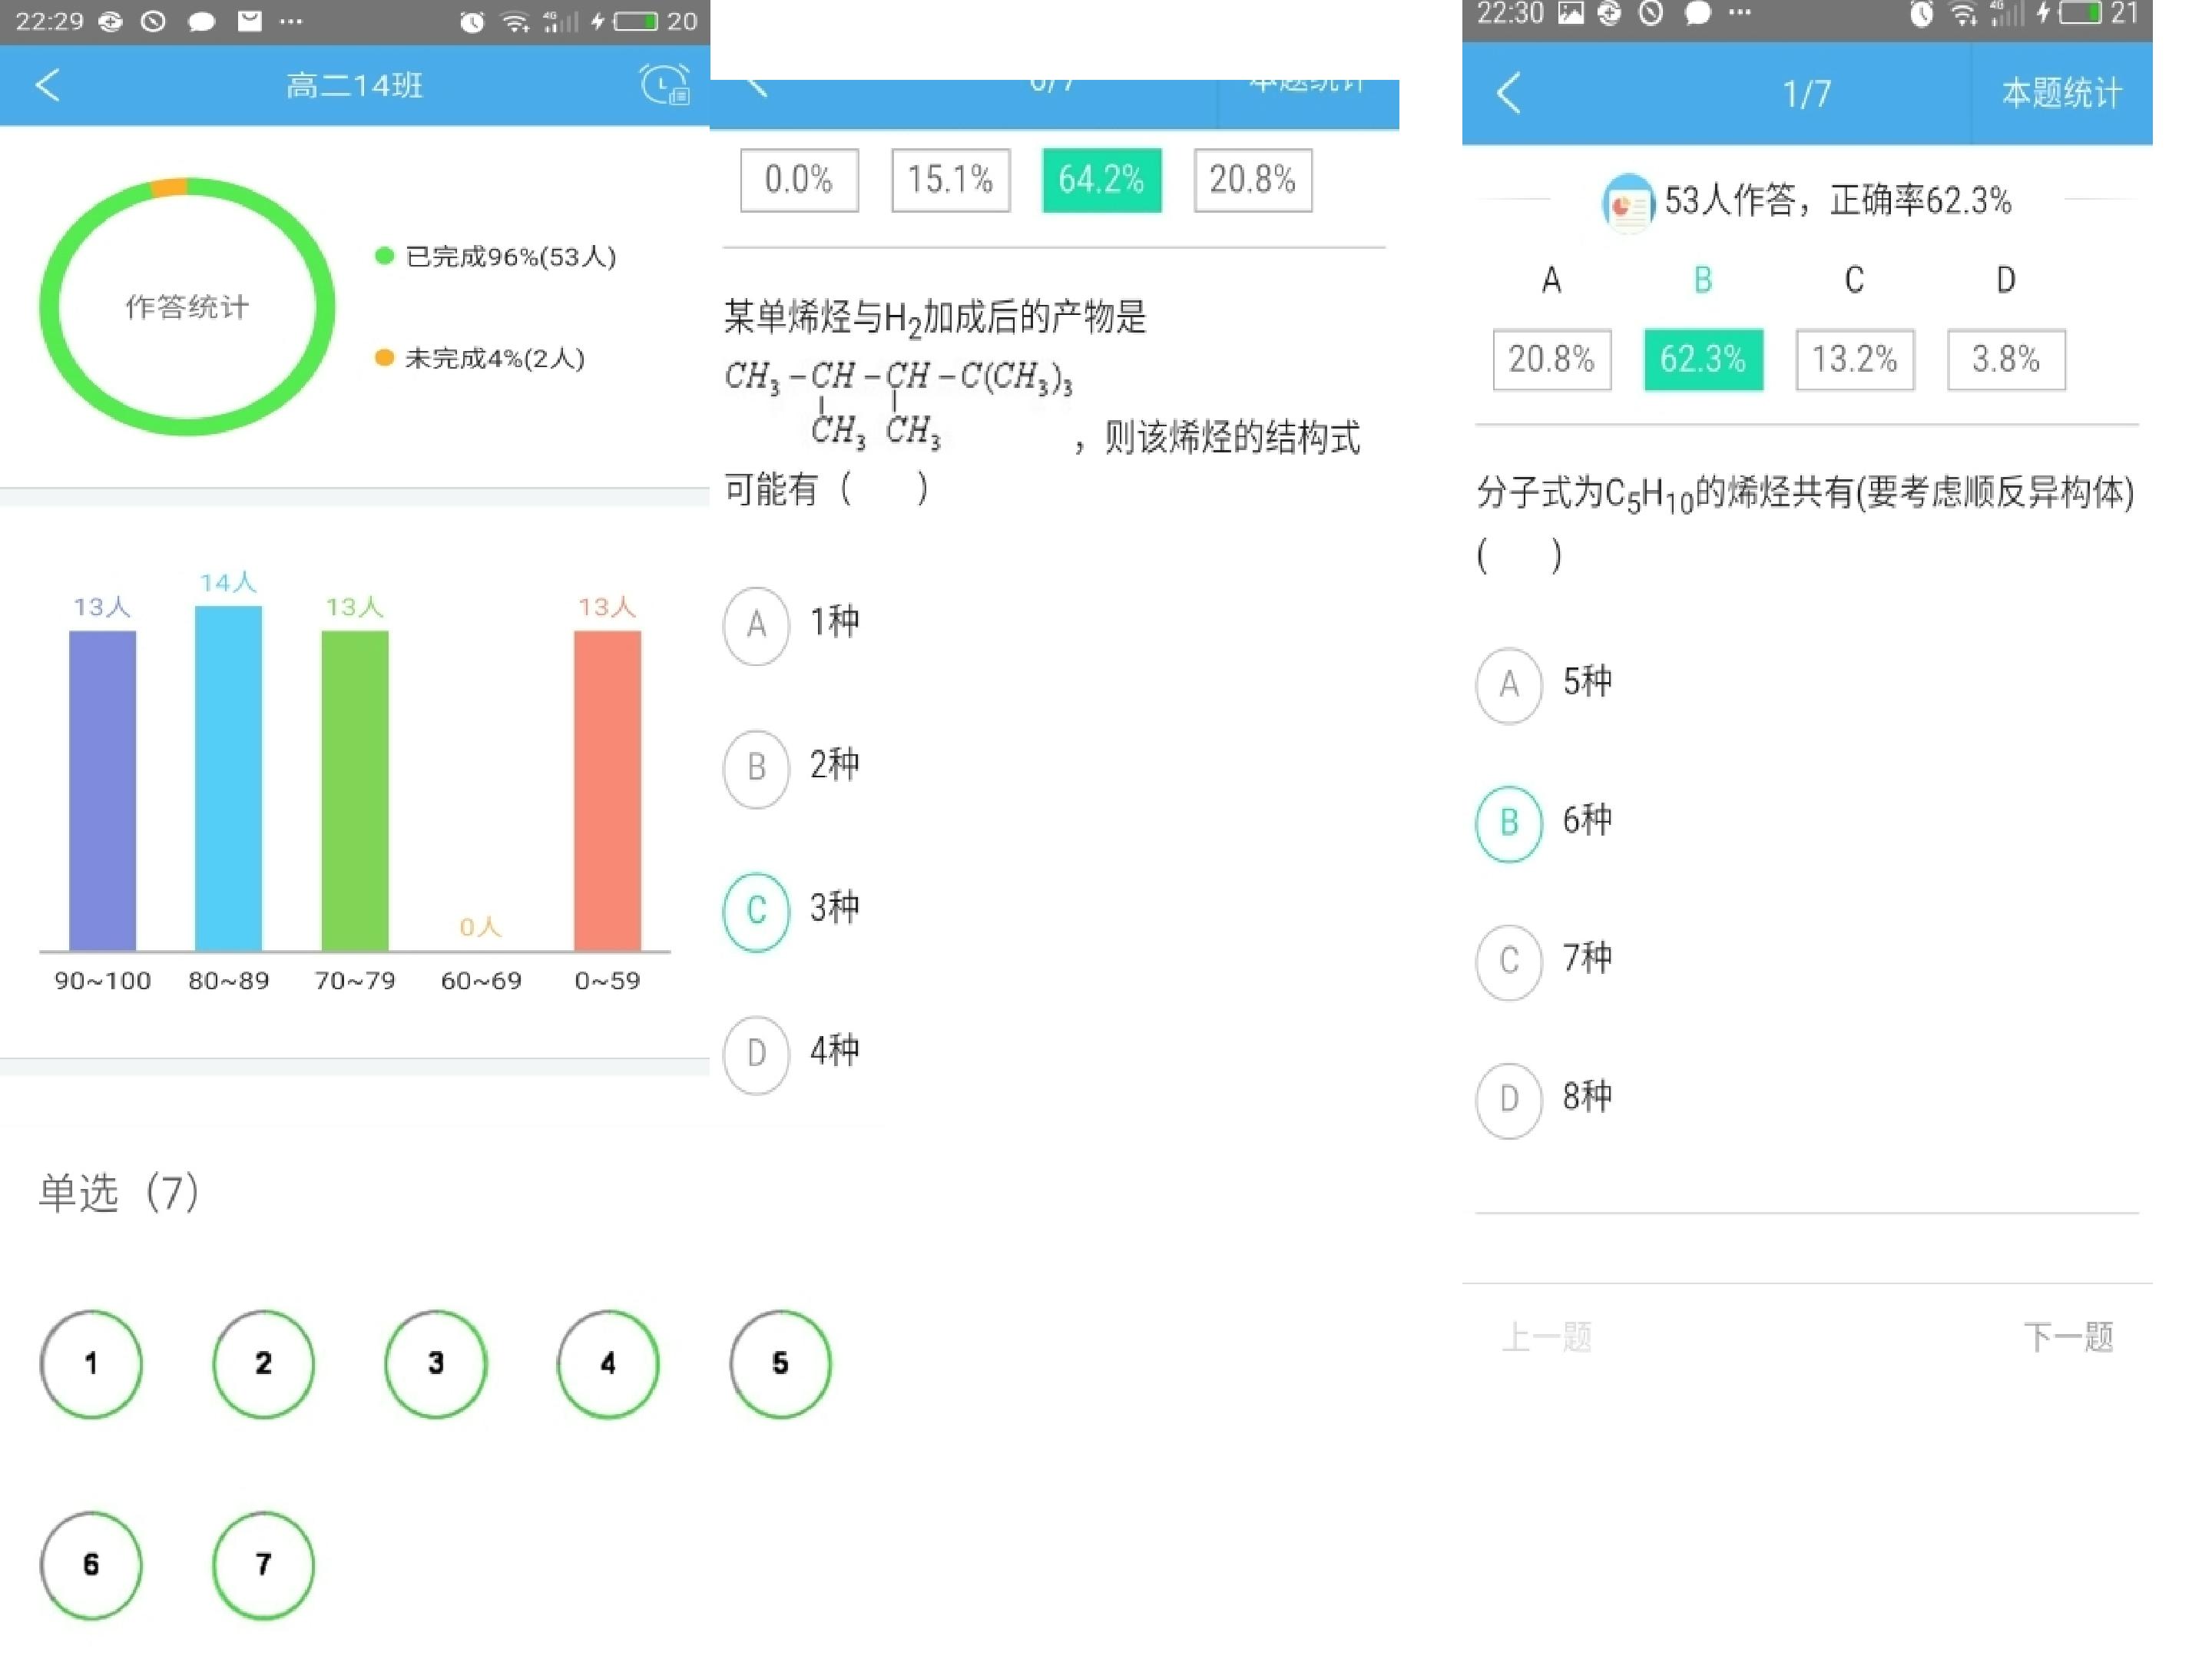Tap the 64.2% highlighted percentage box
Screen dimensions: 2212x1659
point(1101,180)
